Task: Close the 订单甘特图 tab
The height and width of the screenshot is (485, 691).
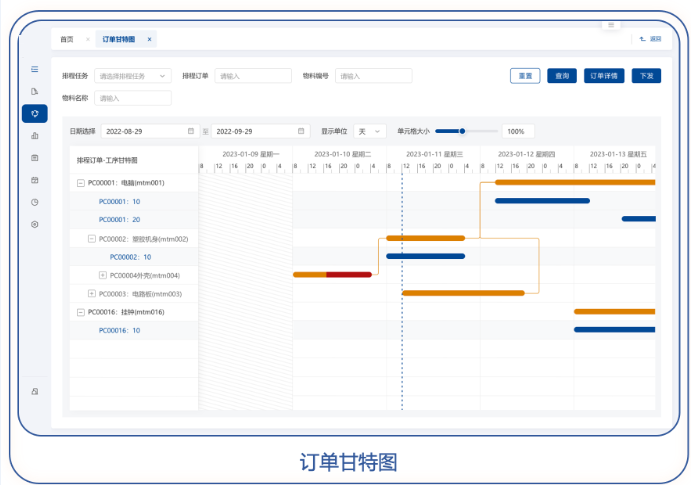Action: tap(149, 39)
